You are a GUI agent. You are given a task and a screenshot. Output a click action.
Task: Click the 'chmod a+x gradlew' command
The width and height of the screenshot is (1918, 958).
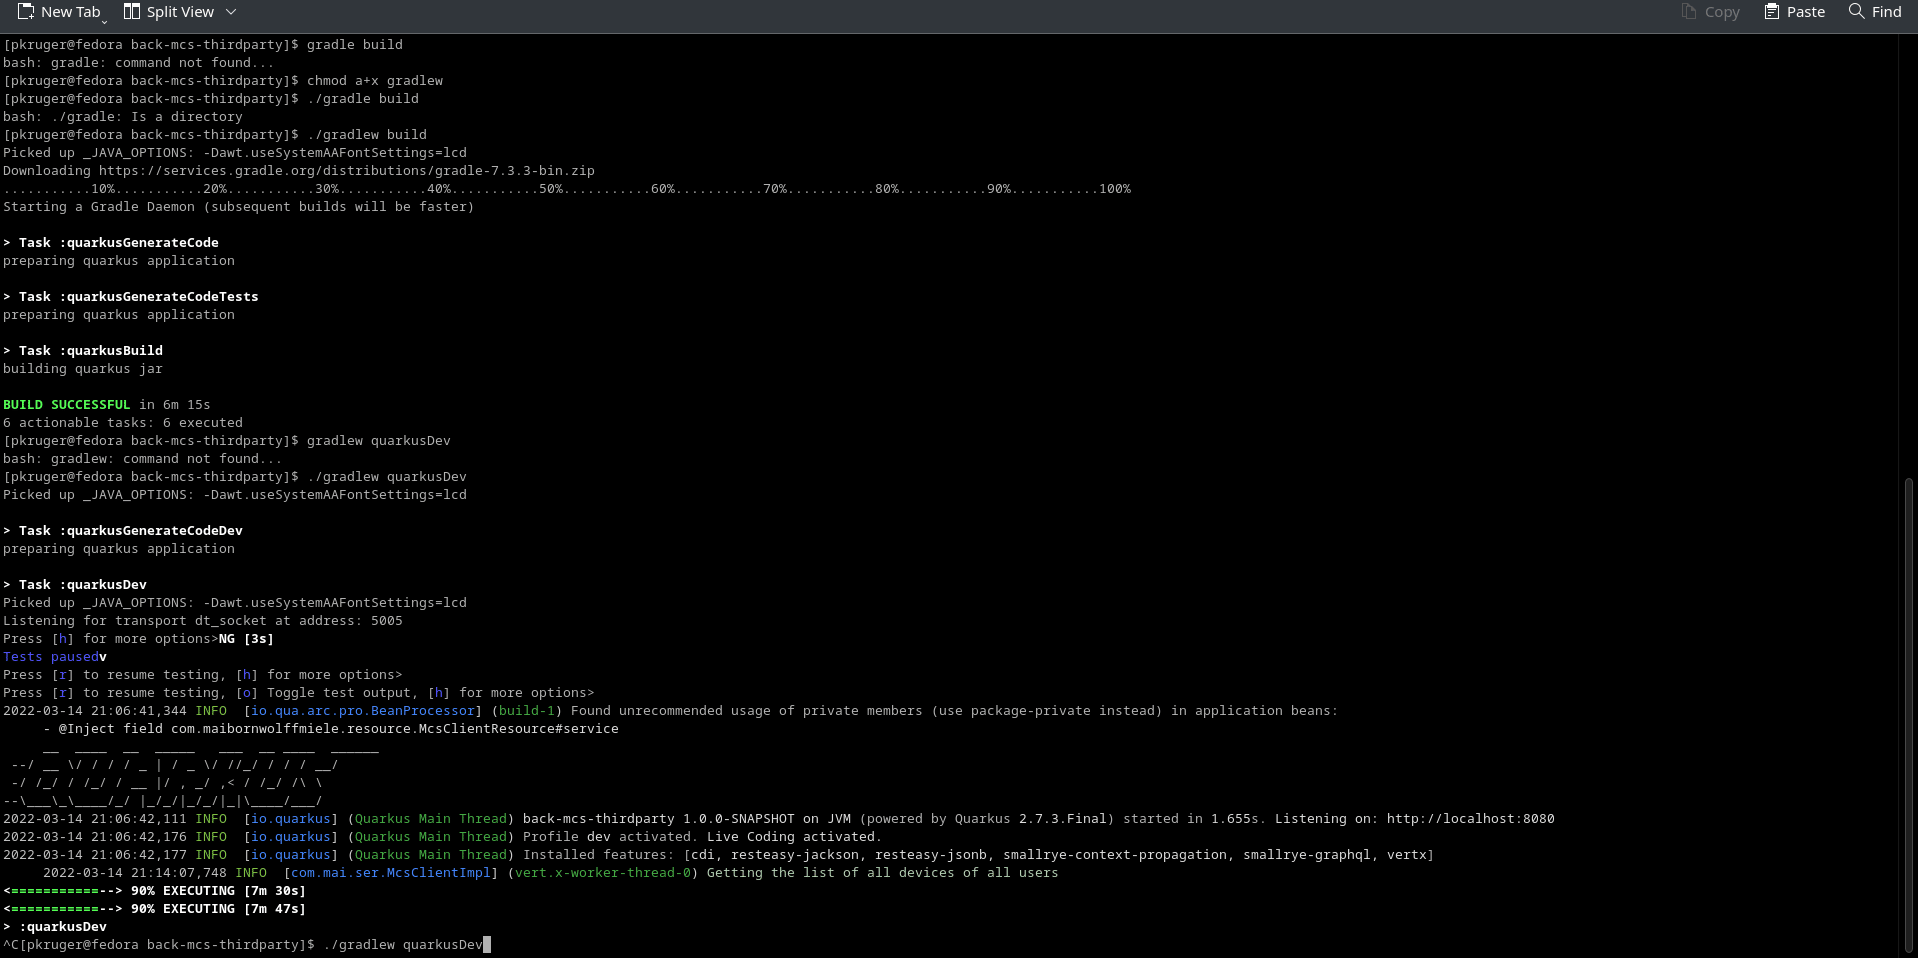point(375,81)
